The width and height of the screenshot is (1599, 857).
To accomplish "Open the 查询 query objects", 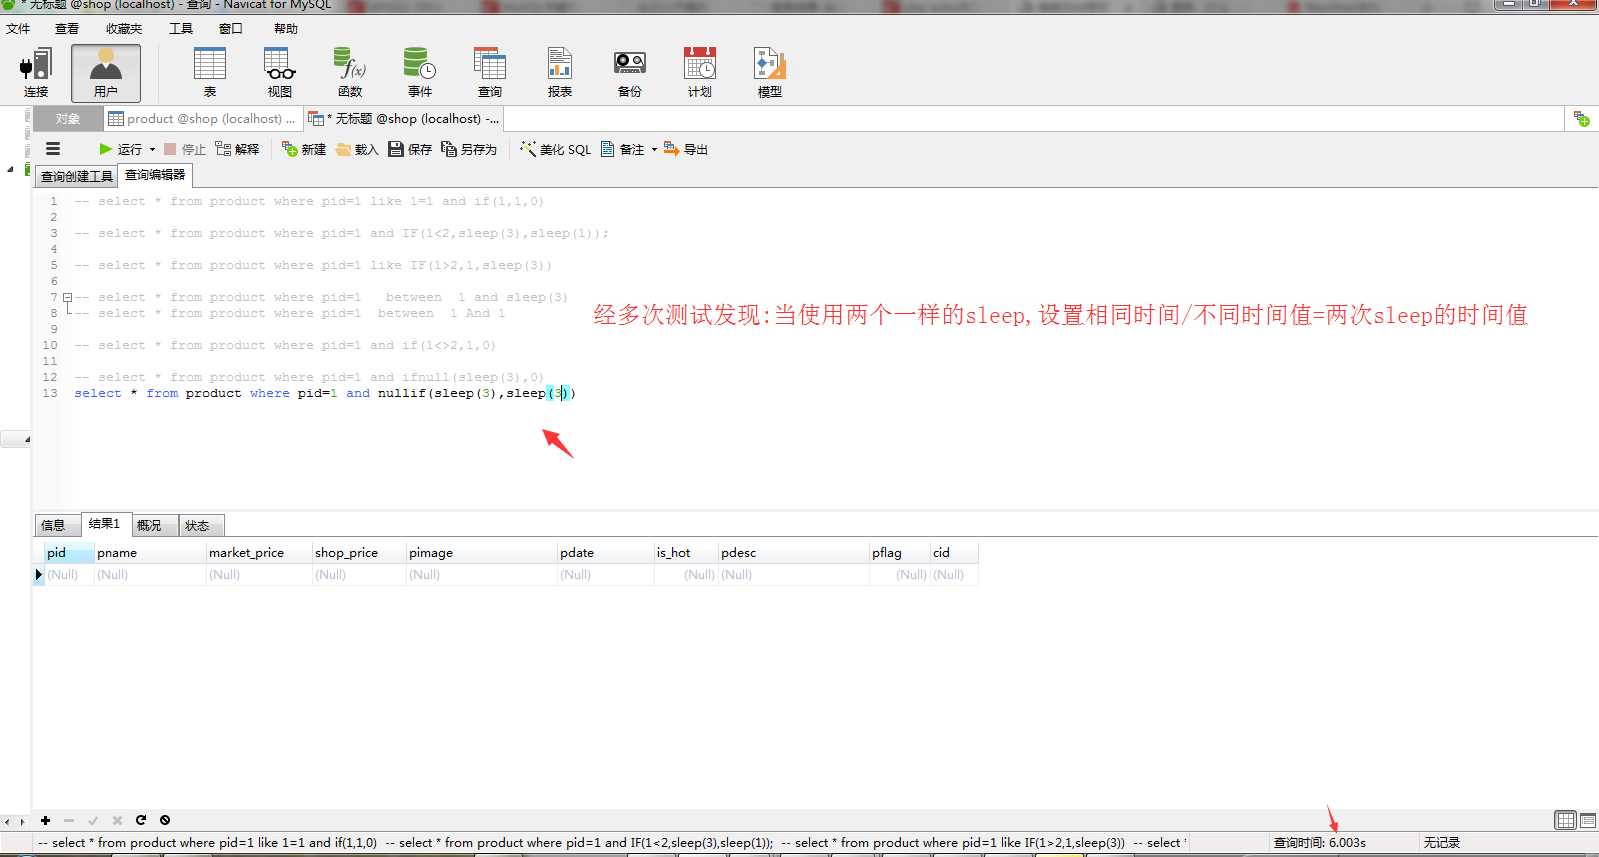I will click(x=490, y=73).
